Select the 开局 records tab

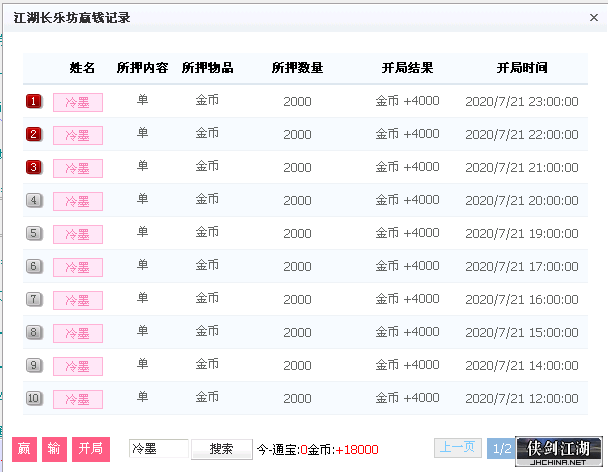91,449
